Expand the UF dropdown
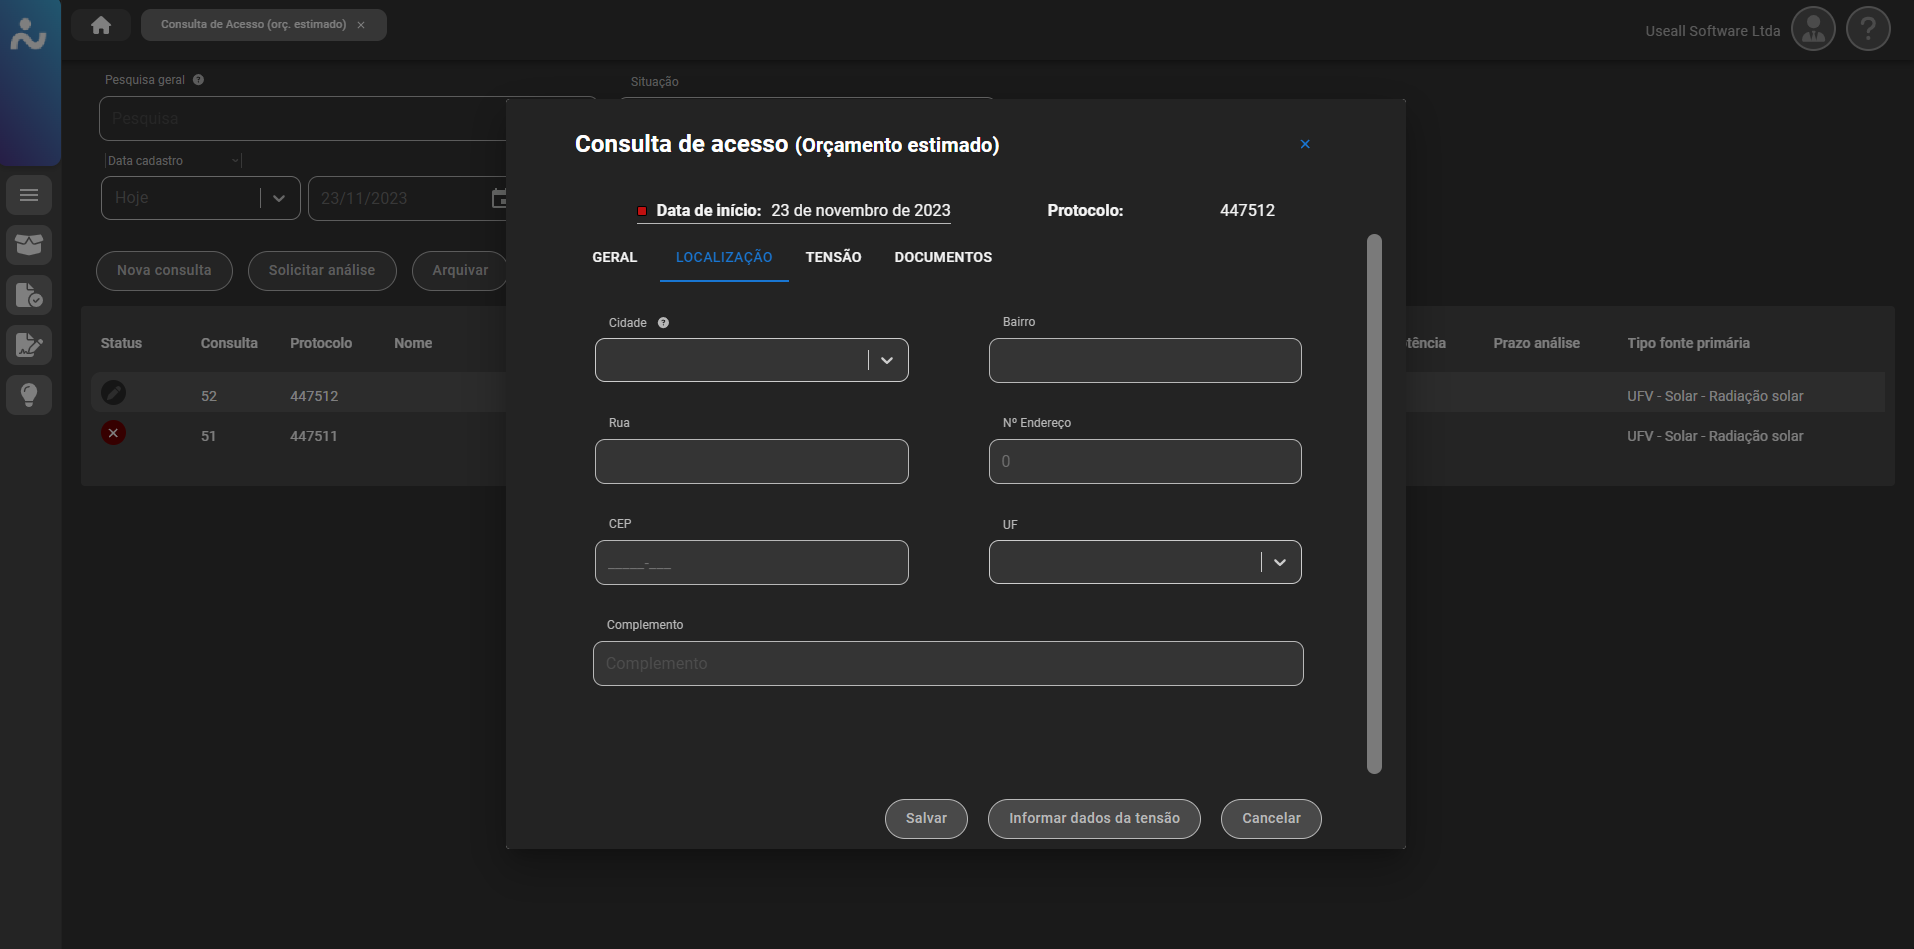Screen dimensions: 1914x949 [1279, 562]
